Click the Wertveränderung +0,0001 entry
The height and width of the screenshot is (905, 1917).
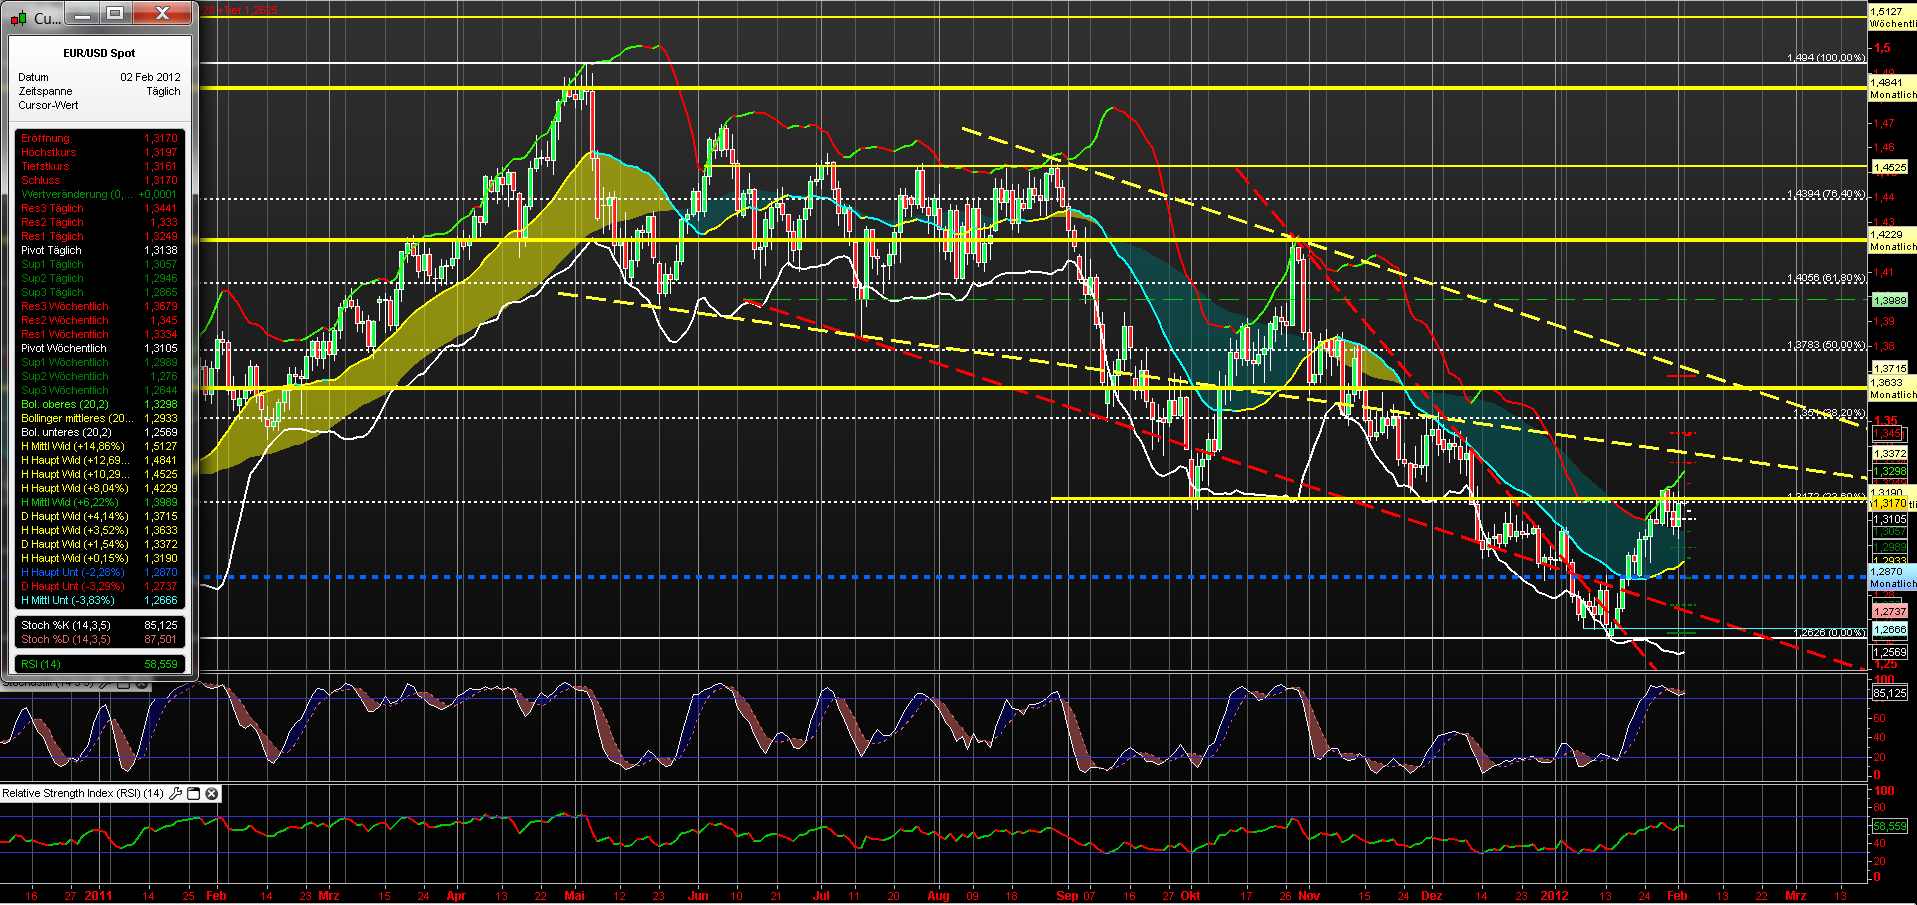point(97,194)
